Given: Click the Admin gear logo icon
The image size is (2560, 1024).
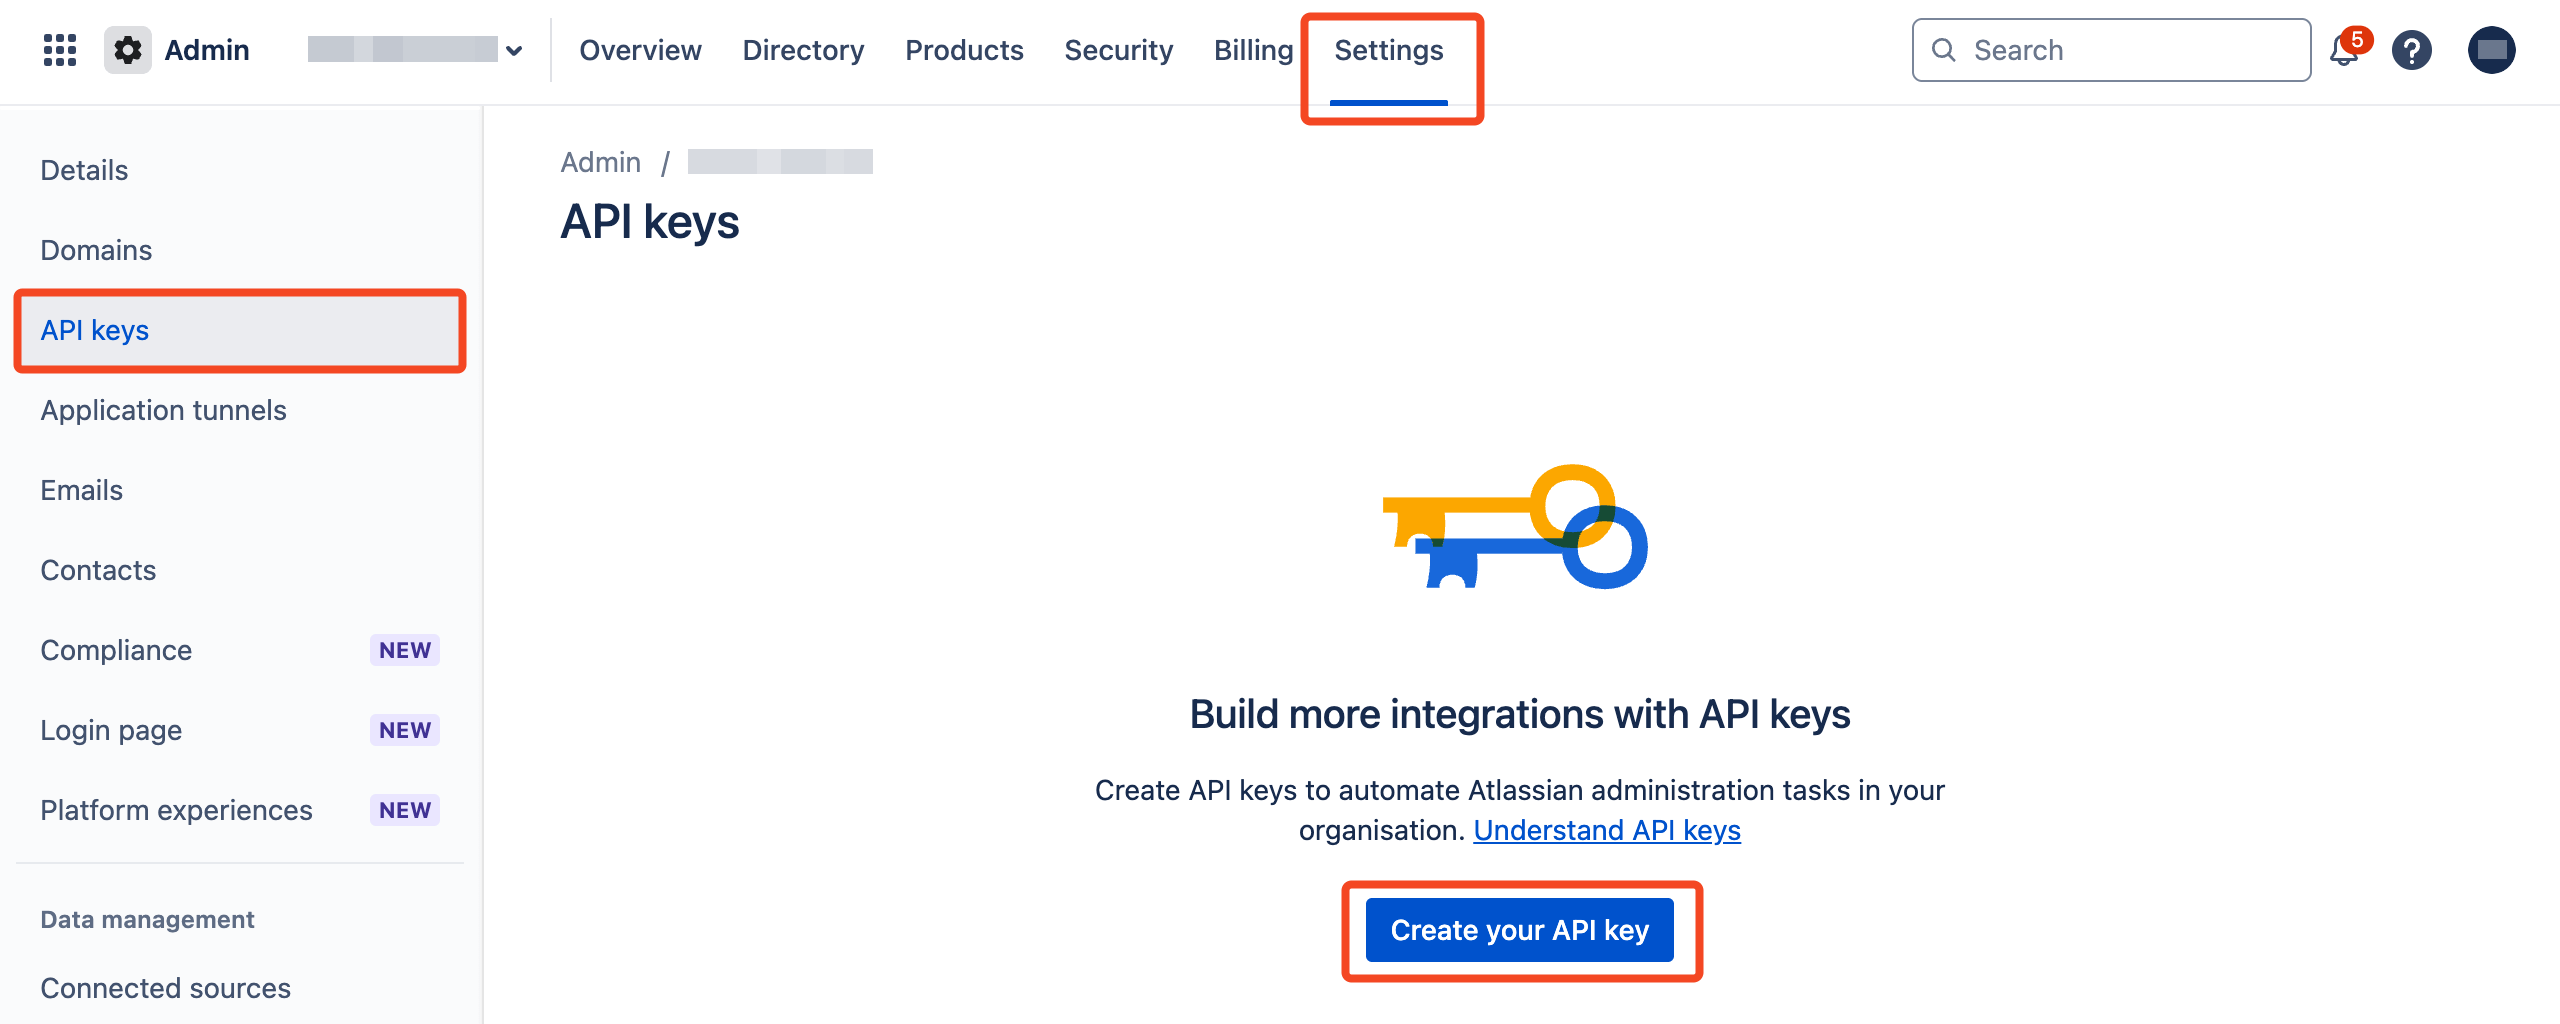Looking at the screenshot, I should pyautogui.click(x=128, y=50).
